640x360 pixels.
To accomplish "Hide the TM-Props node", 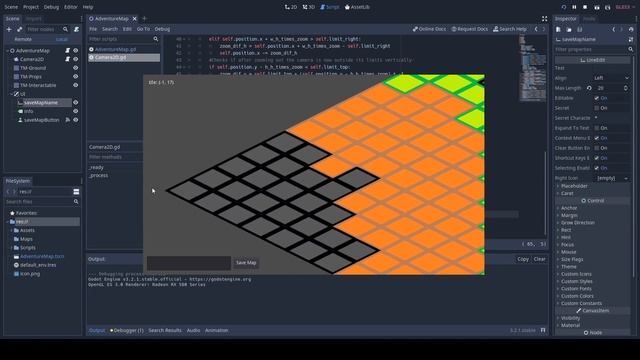I will pos(76,77).
